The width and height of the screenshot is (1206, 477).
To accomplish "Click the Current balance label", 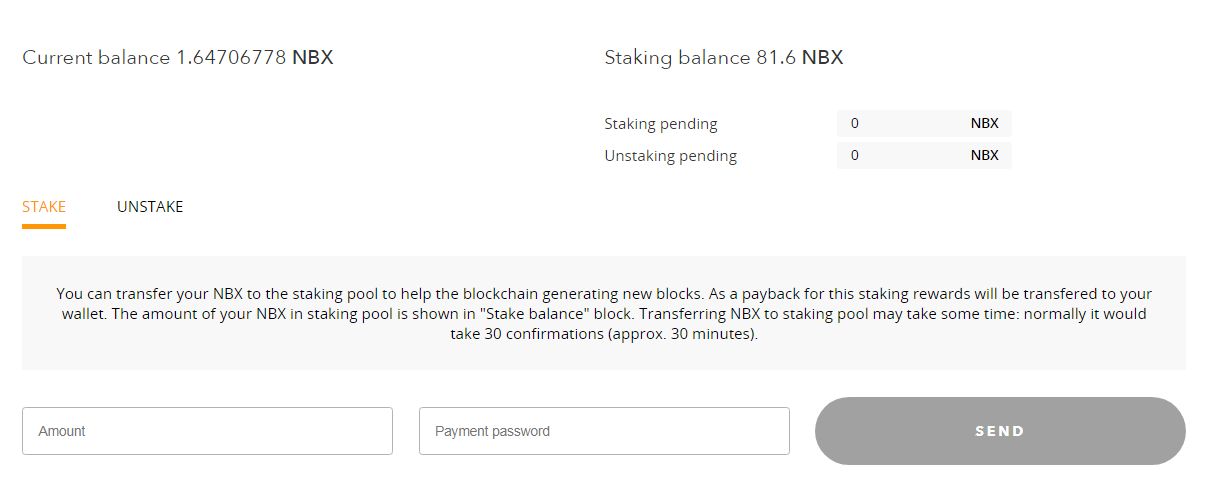I will (x=96, y=58).
